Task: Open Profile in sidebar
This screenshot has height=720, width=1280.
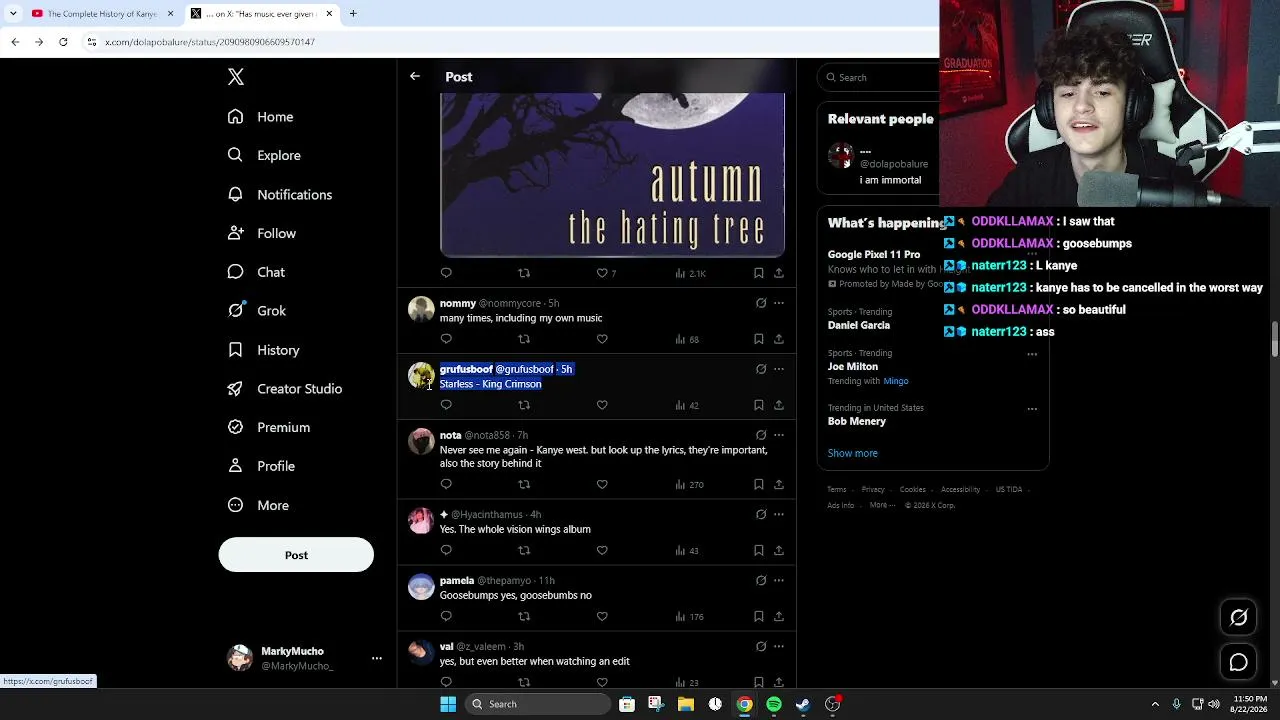Action: 262,466
